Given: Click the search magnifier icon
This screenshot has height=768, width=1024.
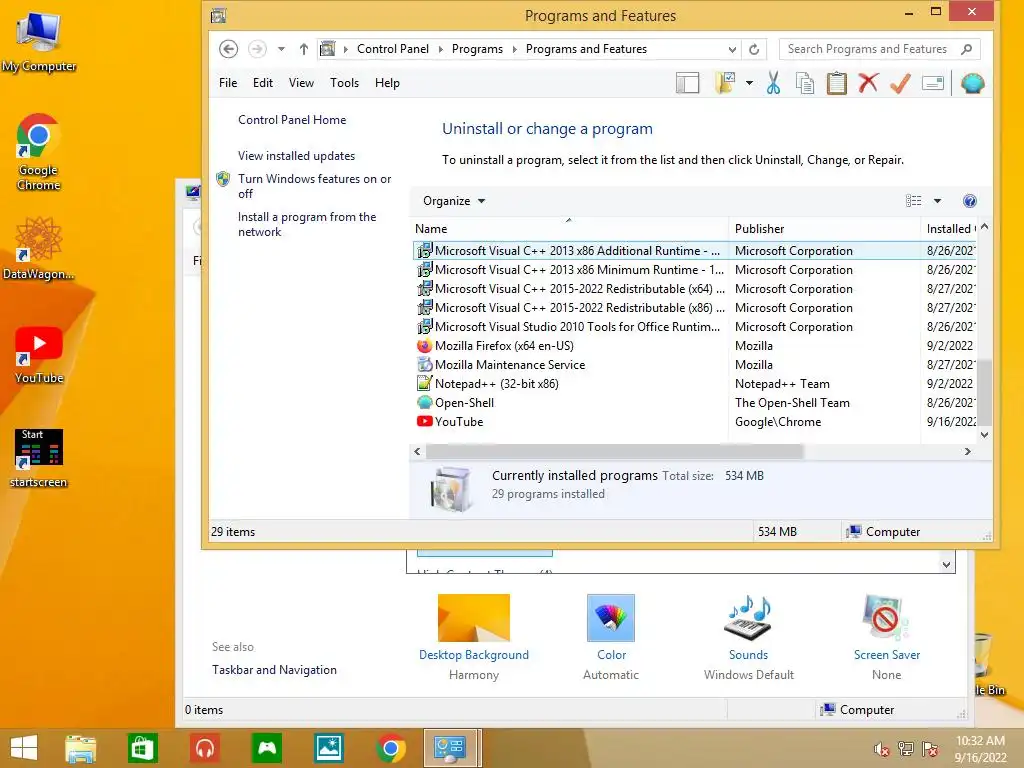Looking at the screenshot, I should 967,49.
